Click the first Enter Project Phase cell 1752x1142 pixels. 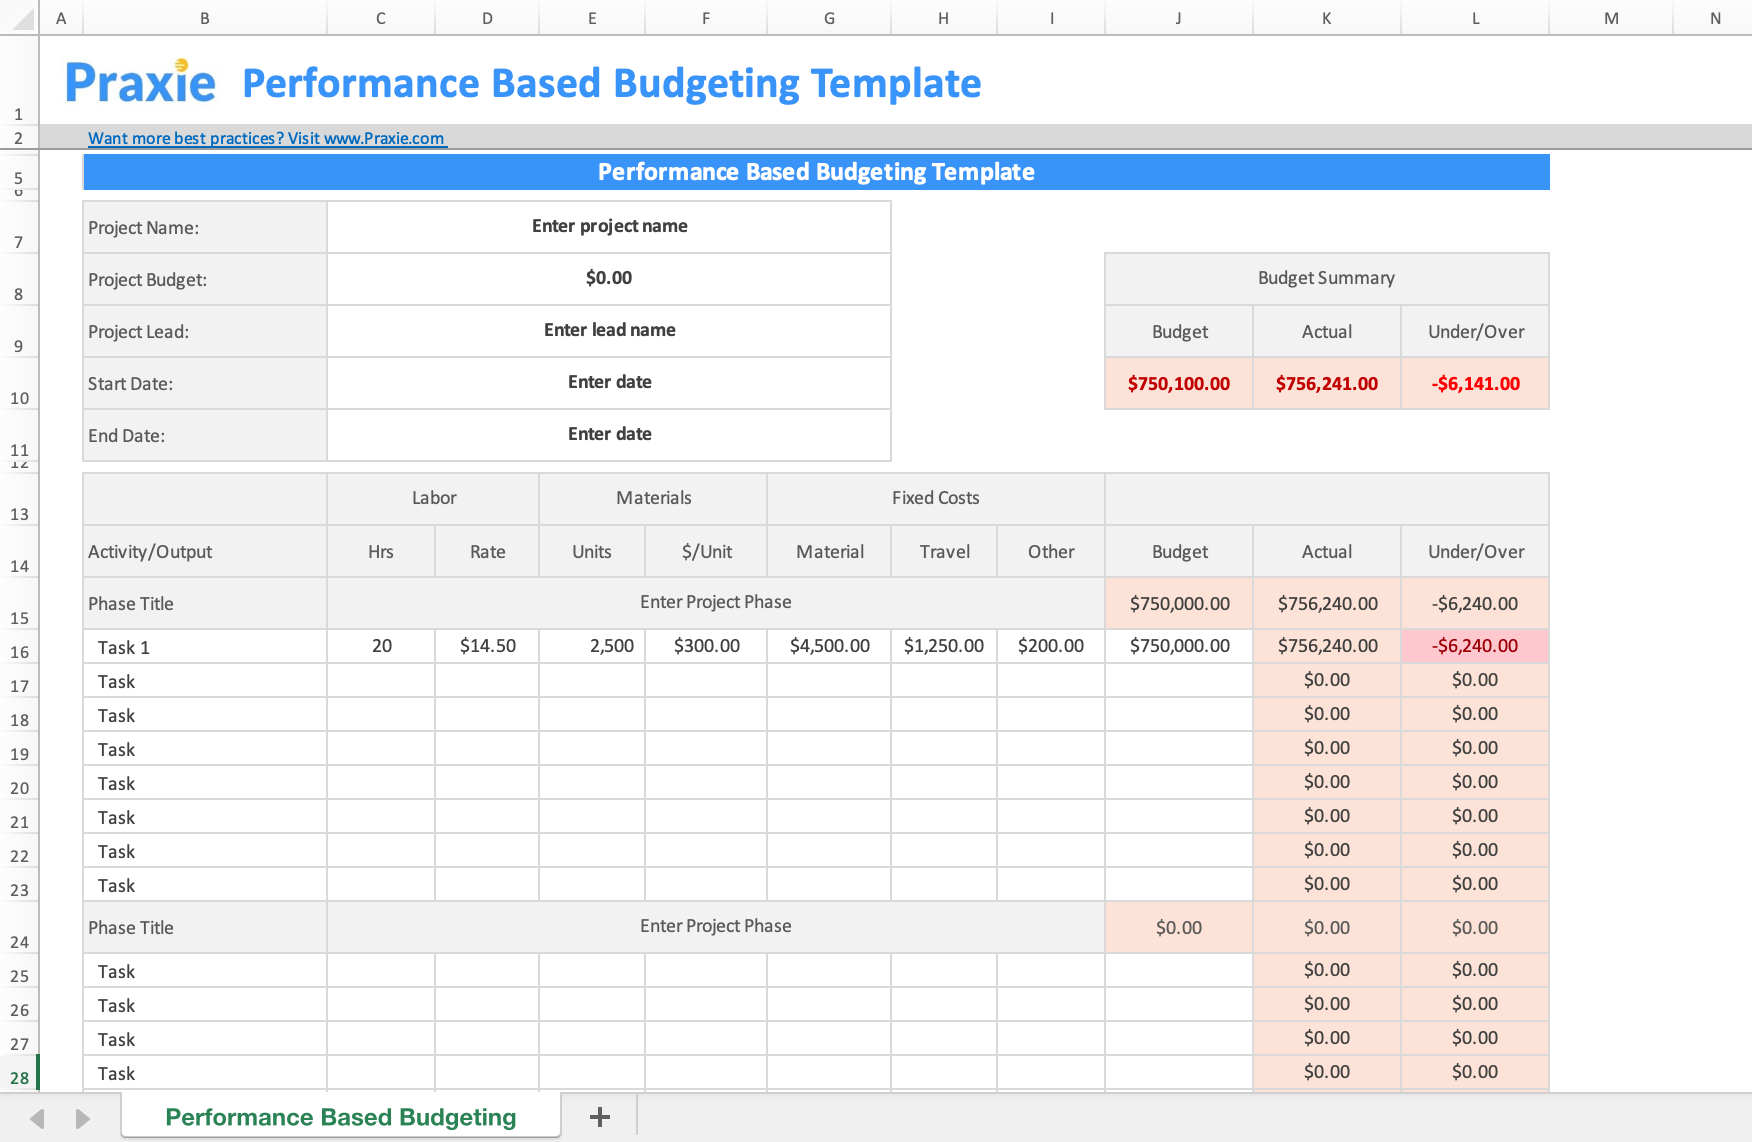[716, 602]
